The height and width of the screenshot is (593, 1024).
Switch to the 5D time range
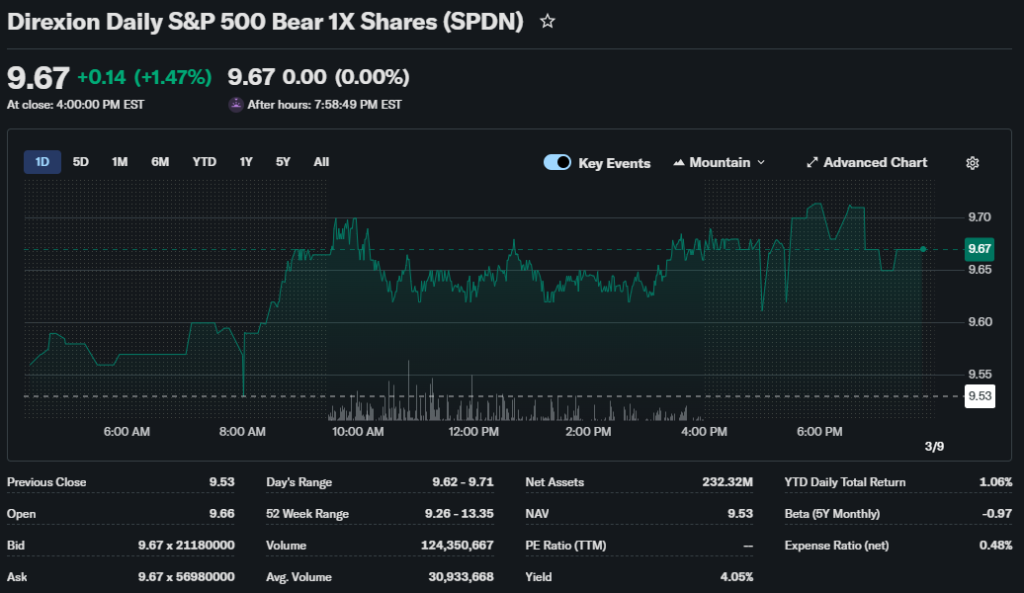point(81,162)
